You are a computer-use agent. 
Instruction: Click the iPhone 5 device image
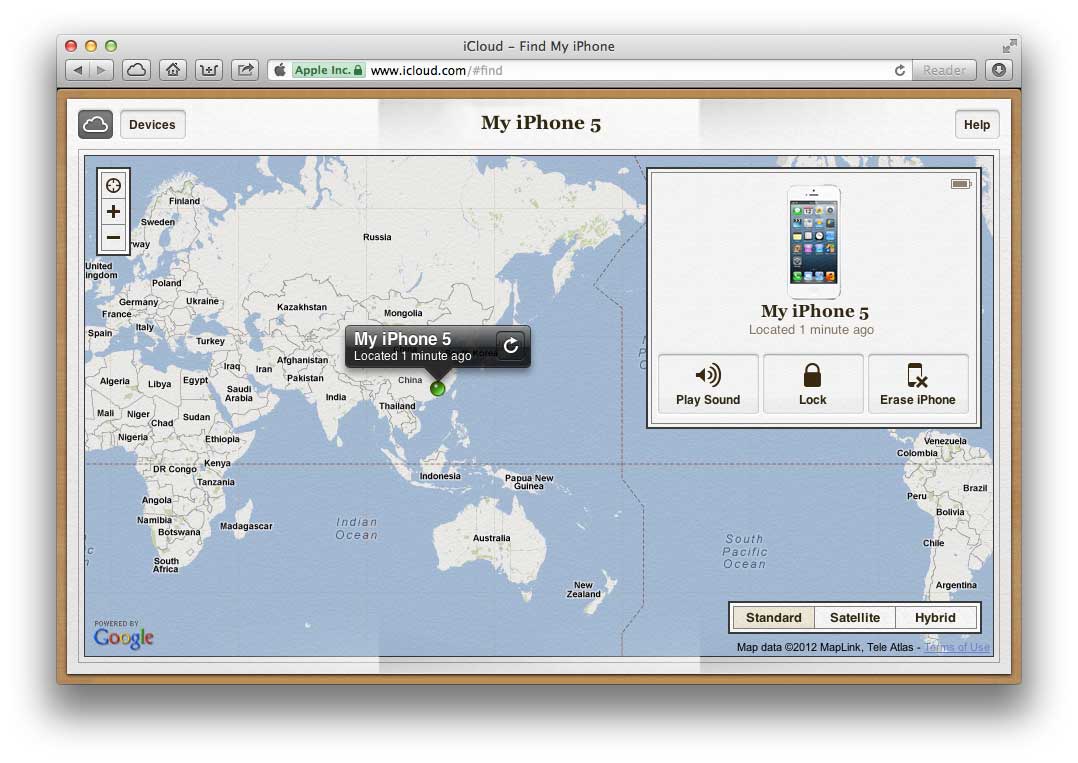(x=813, y=242)
